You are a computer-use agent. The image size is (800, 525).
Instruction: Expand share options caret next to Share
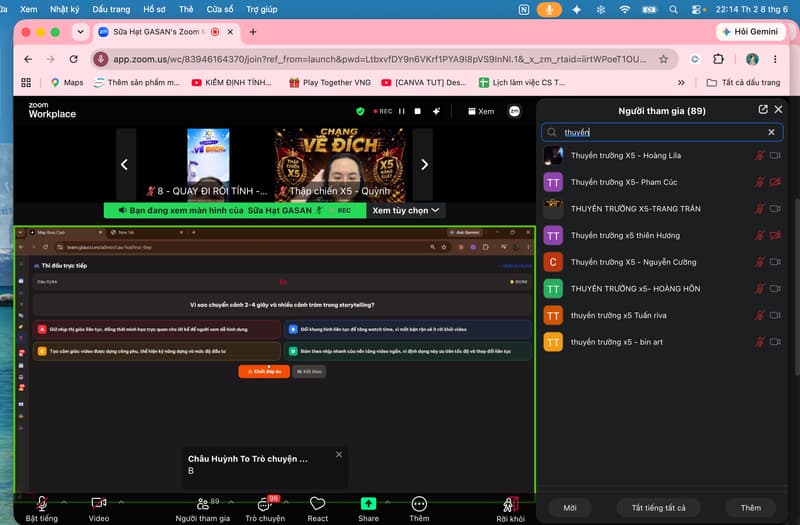pos(387,503)
